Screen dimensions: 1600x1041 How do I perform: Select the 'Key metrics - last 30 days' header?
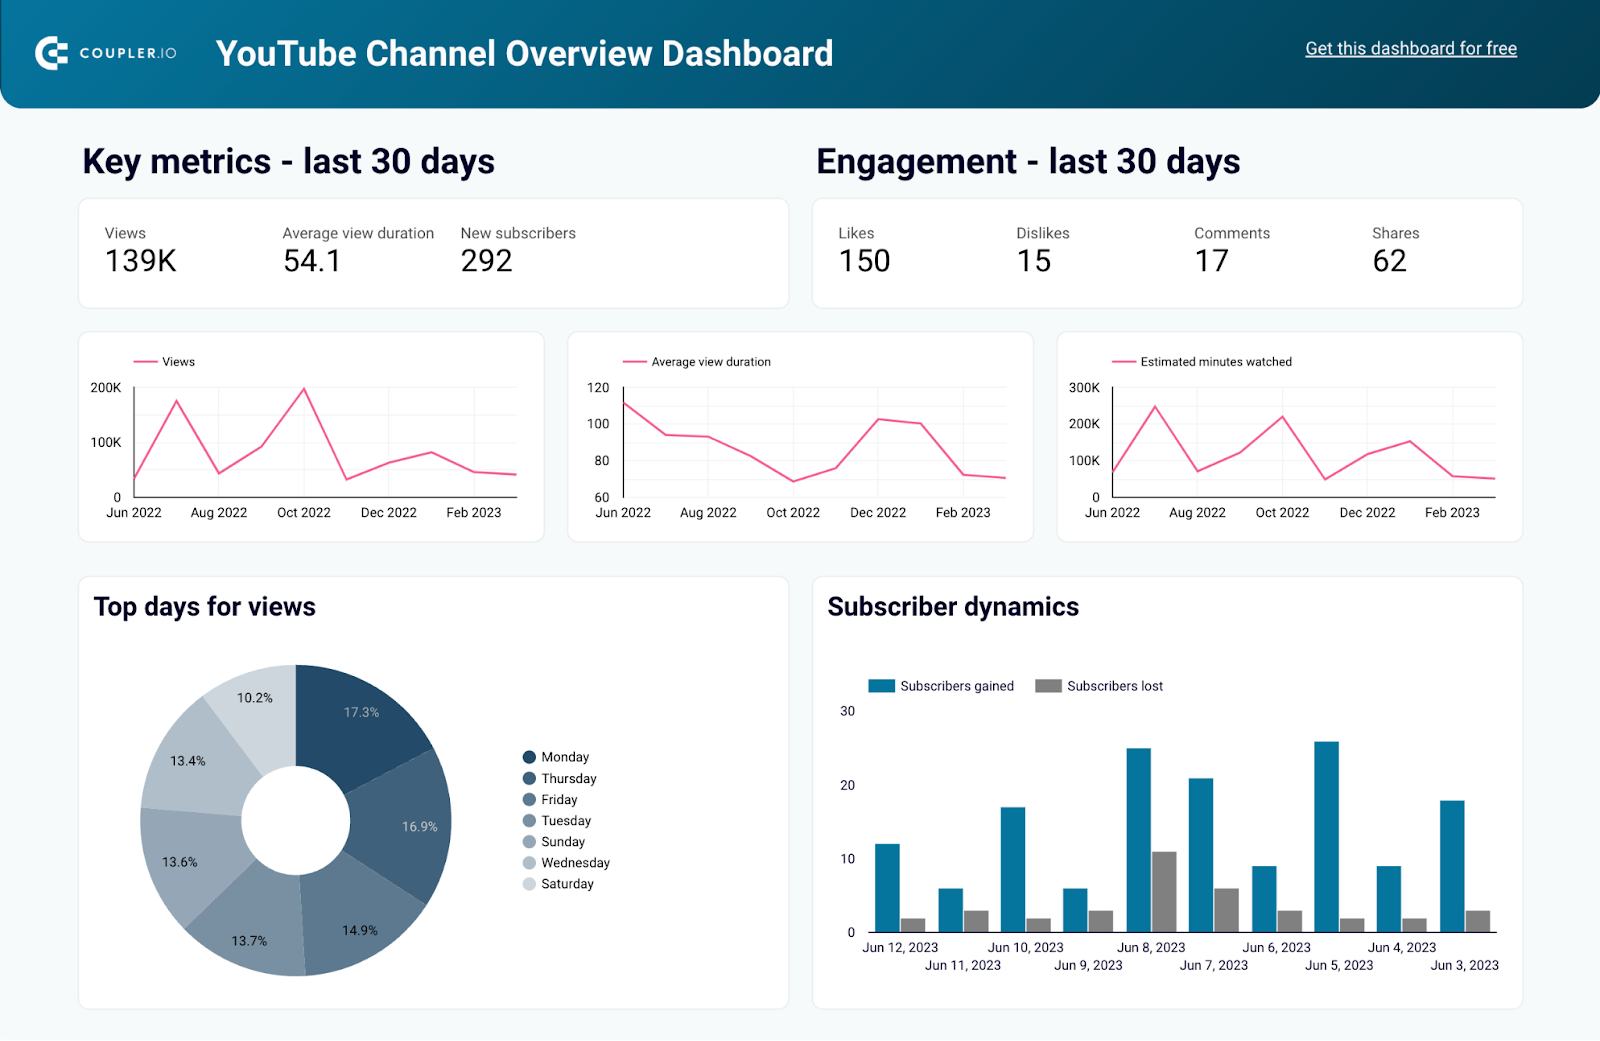(x=288, y=161)
